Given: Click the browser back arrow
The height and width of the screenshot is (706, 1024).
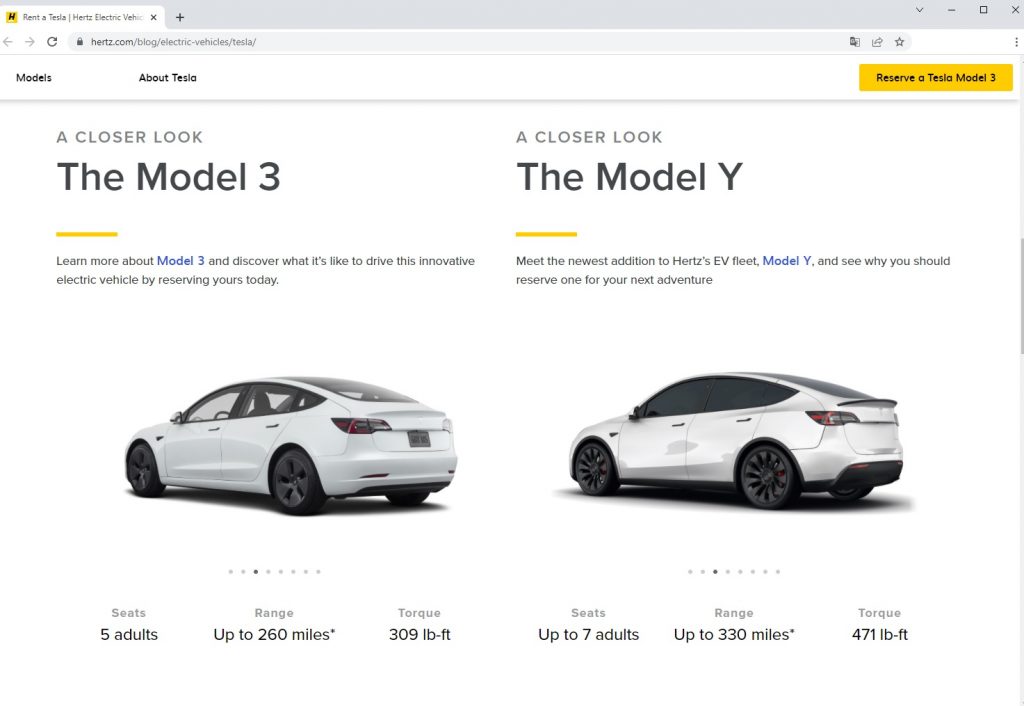Looking at the screenshot, I should [9, 42].
